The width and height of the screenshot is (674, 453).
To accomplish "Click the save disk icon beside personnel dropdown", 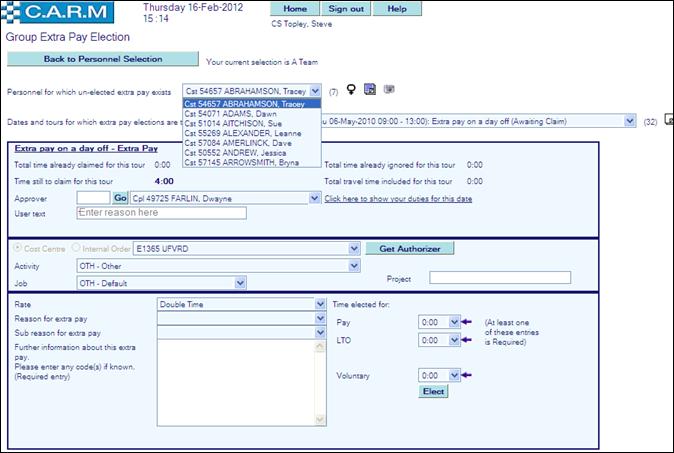I will pyautogui.click(x=369, y=90).
